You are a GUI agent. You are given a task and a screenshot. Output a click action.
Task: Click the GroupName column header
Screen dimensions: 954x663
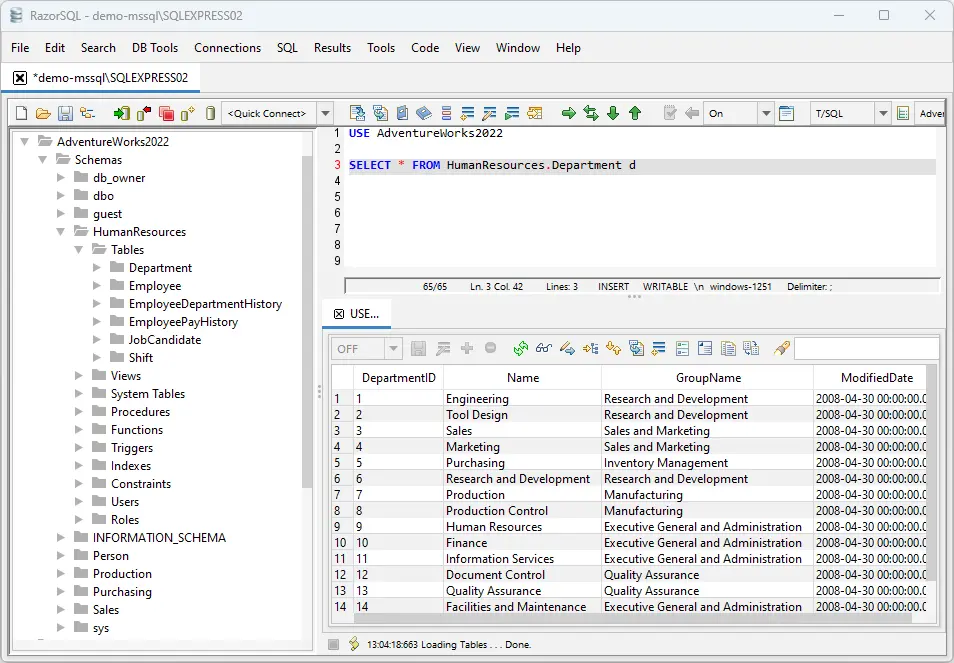pos(708,378)
